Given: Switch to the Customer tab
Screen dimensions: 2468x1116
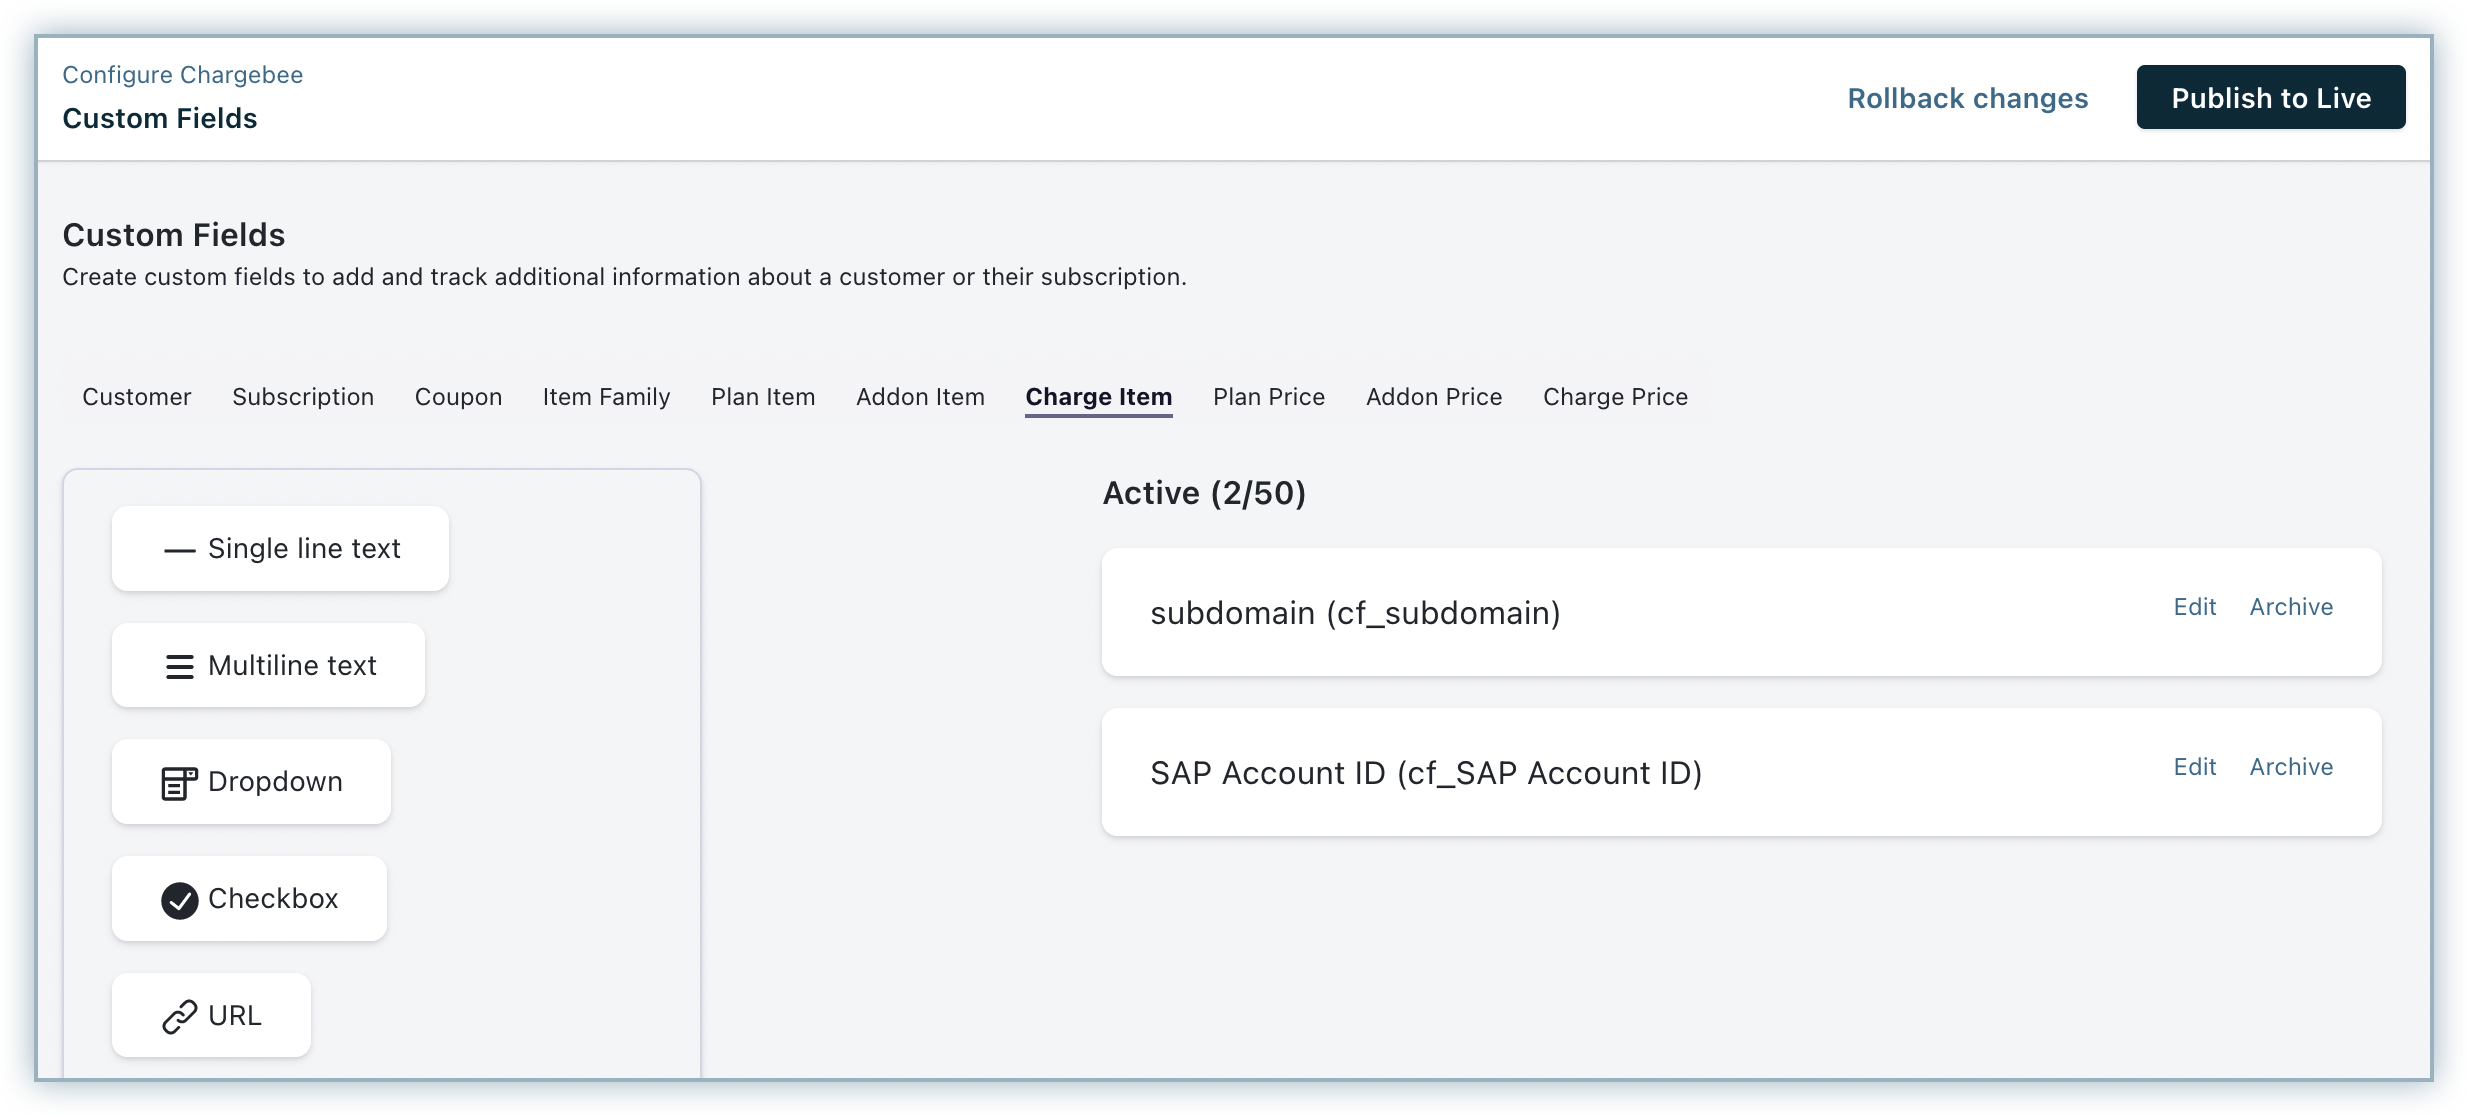Looking at the screenshot, I should tap(137, 397).
